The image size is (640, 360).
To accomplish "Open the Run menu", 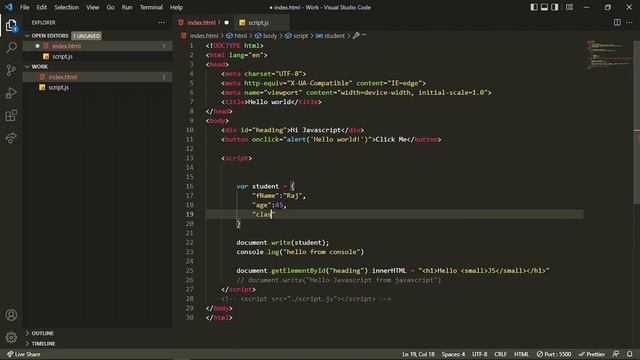I will tap(127, 7).
